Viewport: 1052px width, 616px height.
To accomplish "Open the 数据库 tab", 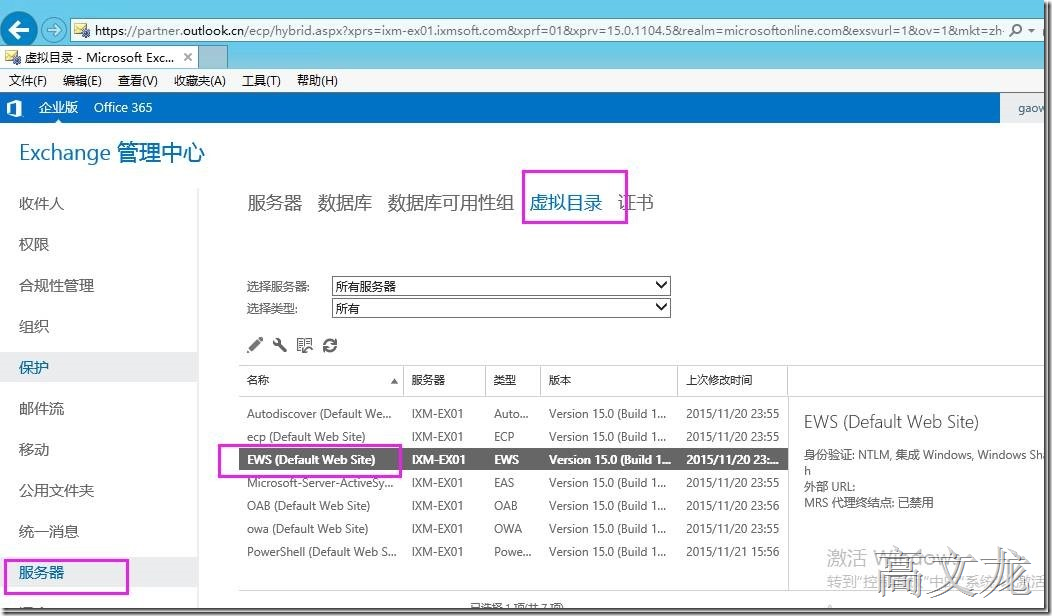I will 345,203.
